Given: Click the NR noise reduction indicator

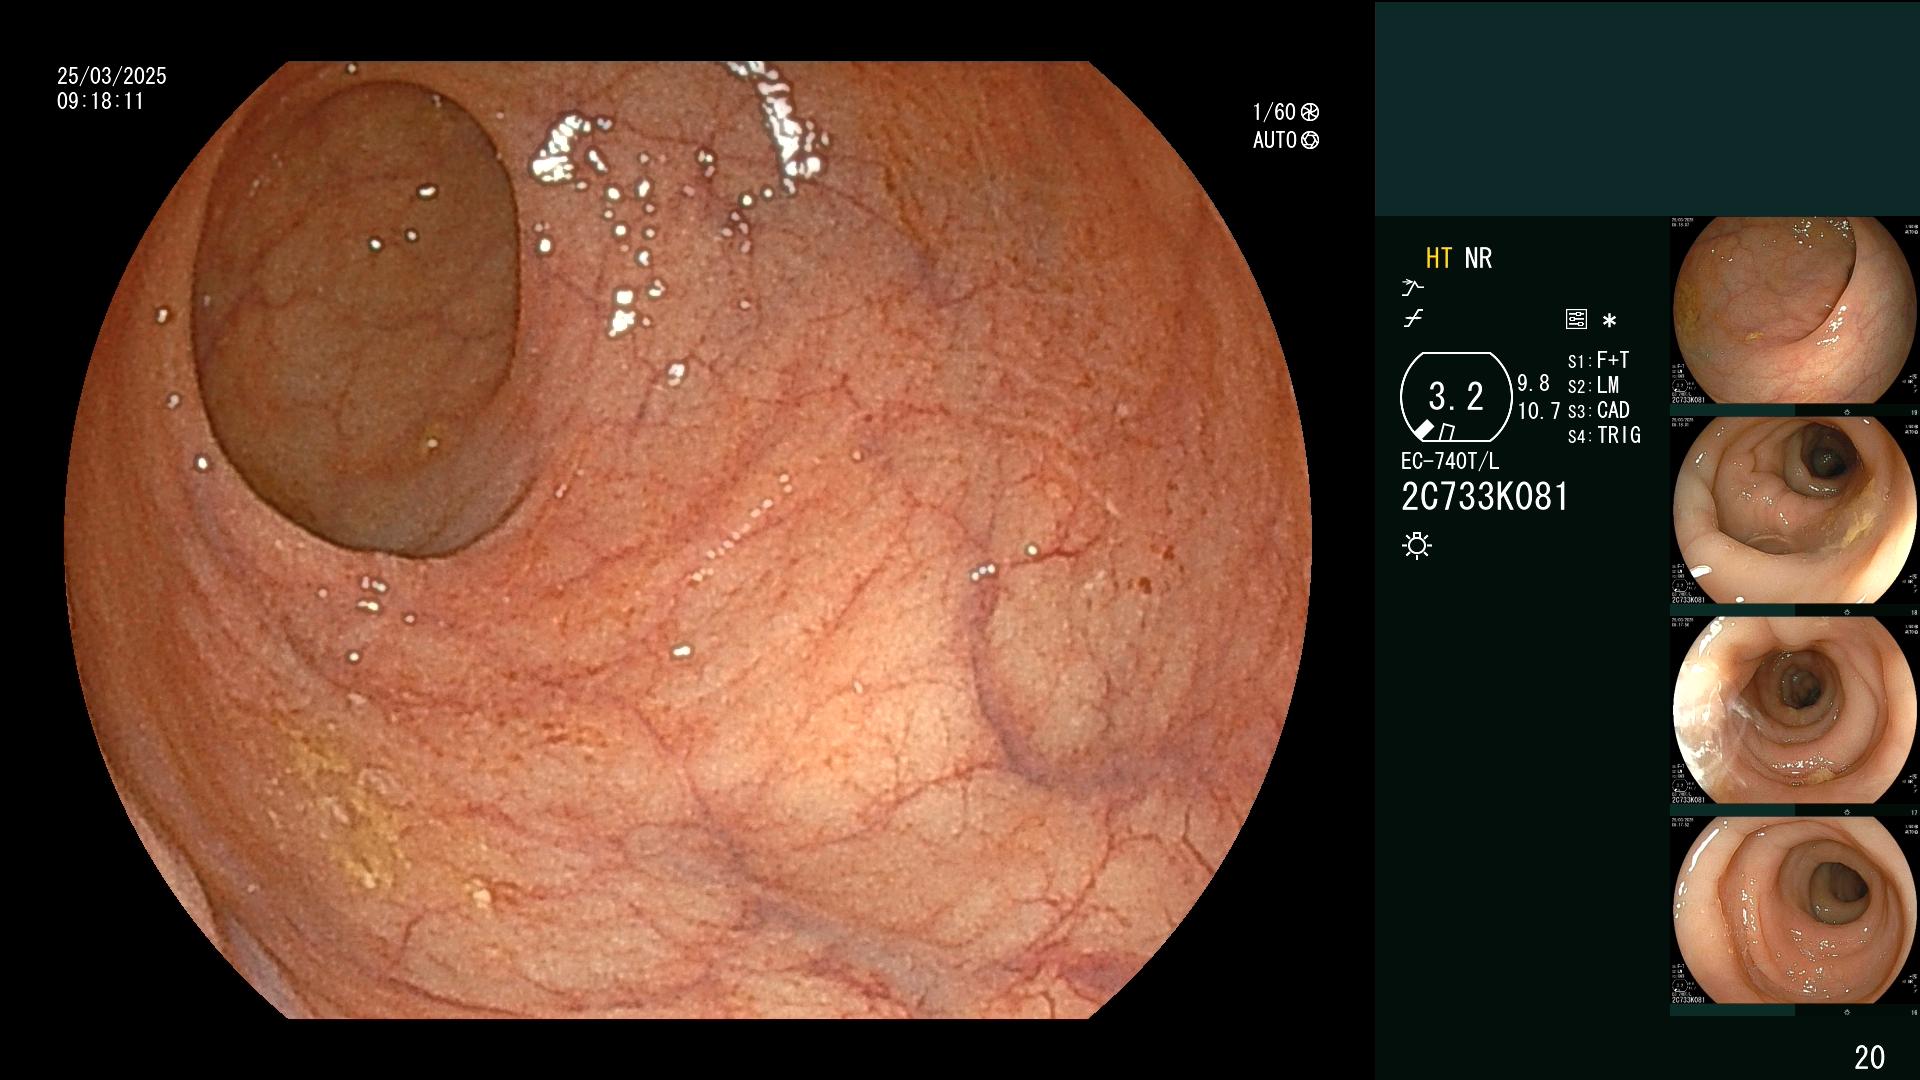Looking at the screenshot, I should point(1478,258).
